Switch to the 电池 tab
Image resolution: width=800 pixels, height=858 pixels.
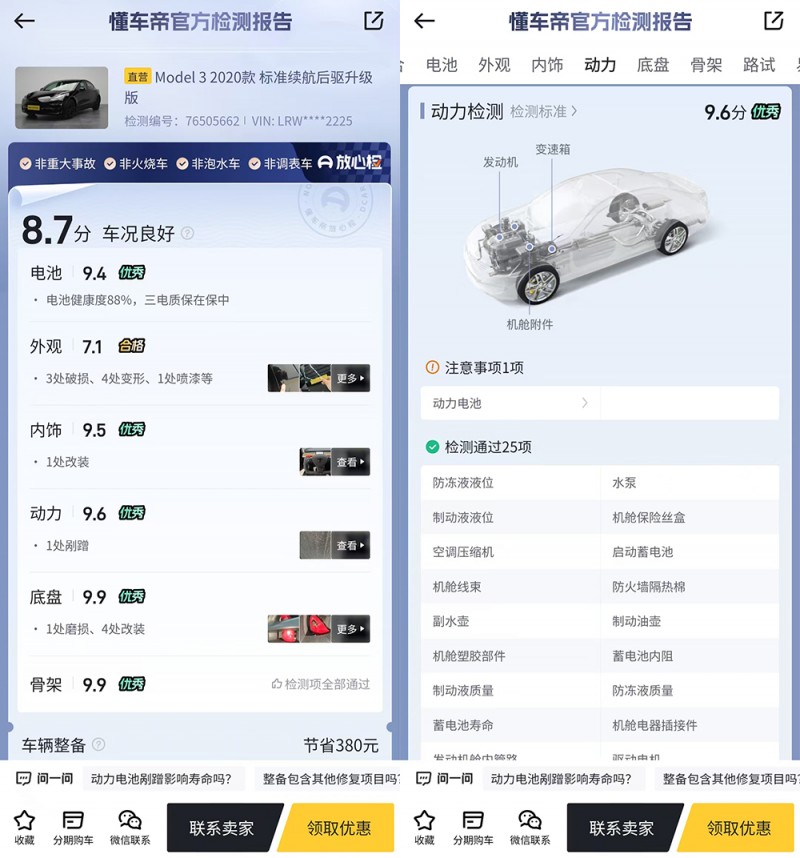point(440,64)
